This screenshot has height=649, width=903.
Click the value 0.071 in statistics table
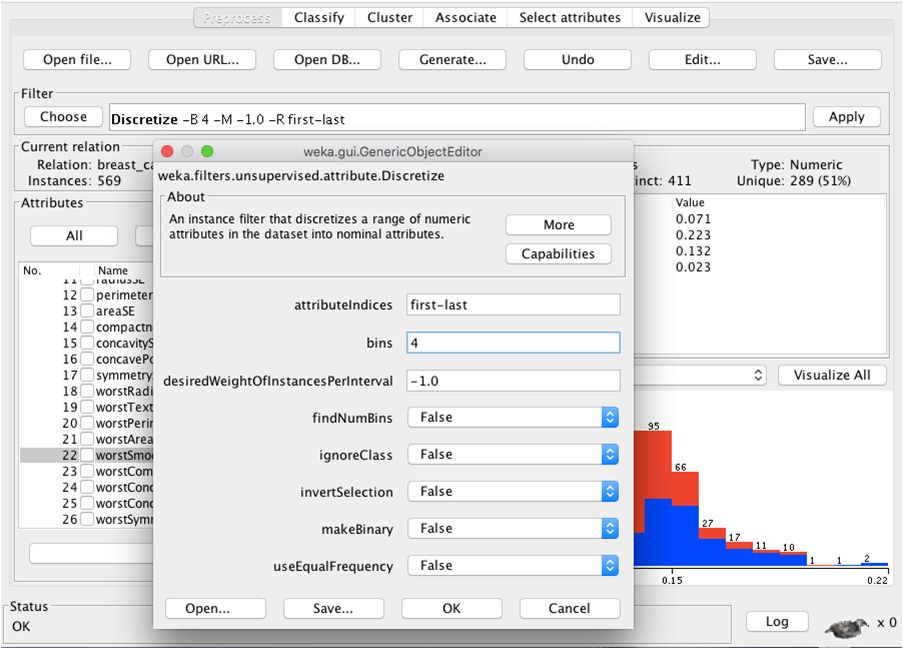click(x=693, y=219)
